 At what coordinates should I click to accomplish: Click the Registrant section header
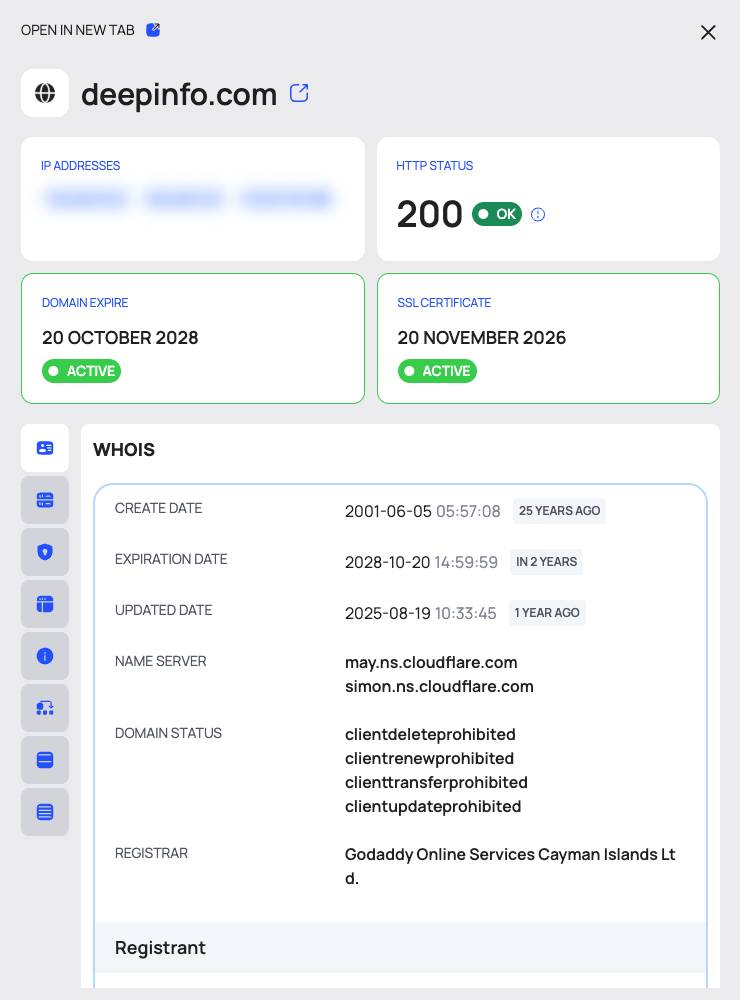click(400, 947)
